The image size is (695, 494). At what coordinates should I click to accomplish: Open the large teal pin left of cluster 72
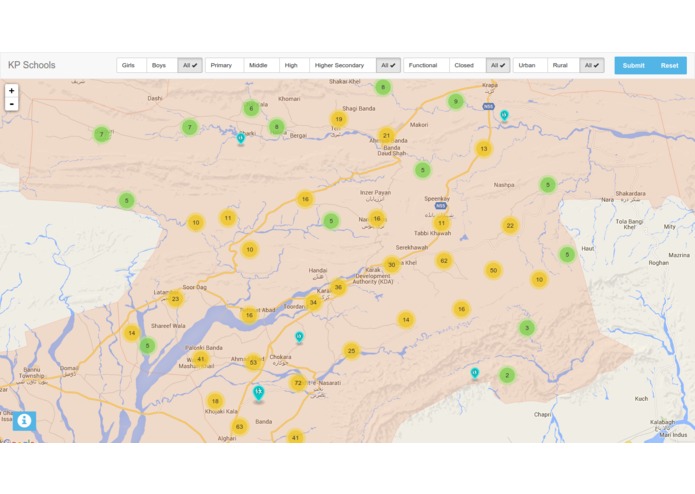pyautogui.click(x=258, y=393)
